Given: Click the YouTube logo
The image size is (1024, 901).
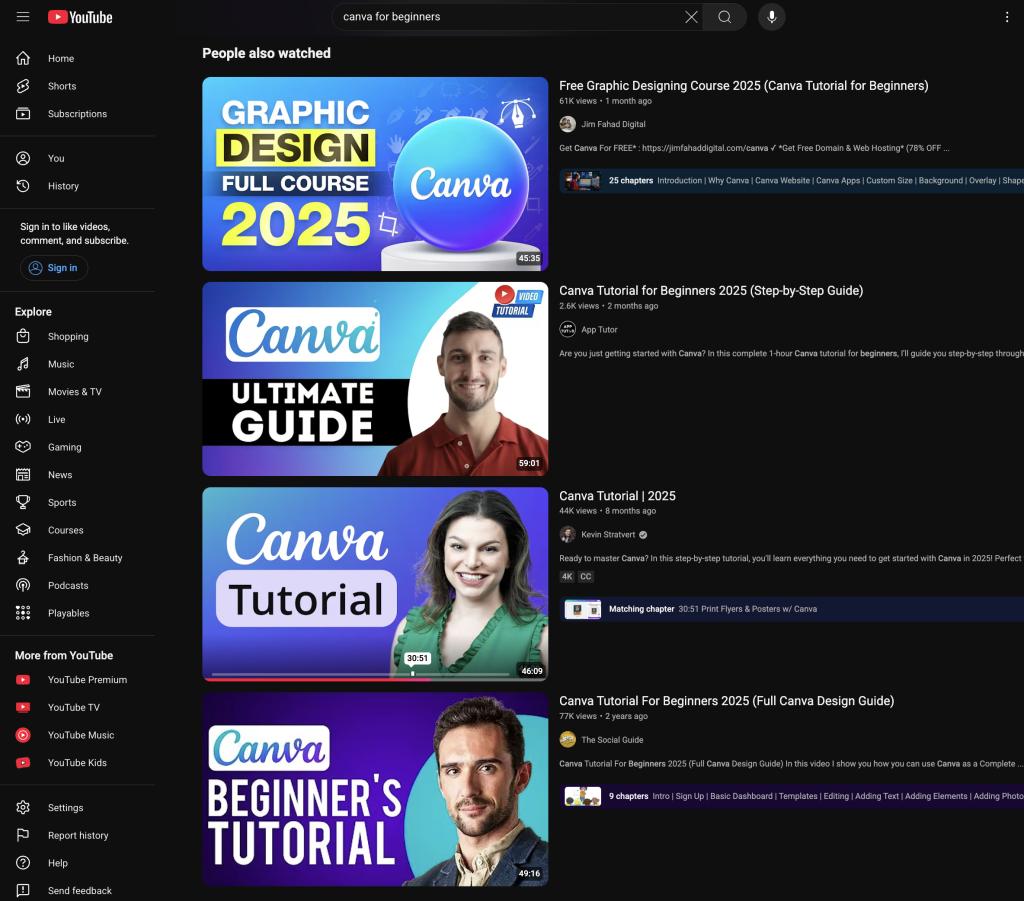Looking at the screenshot, I should coord(80,17).
